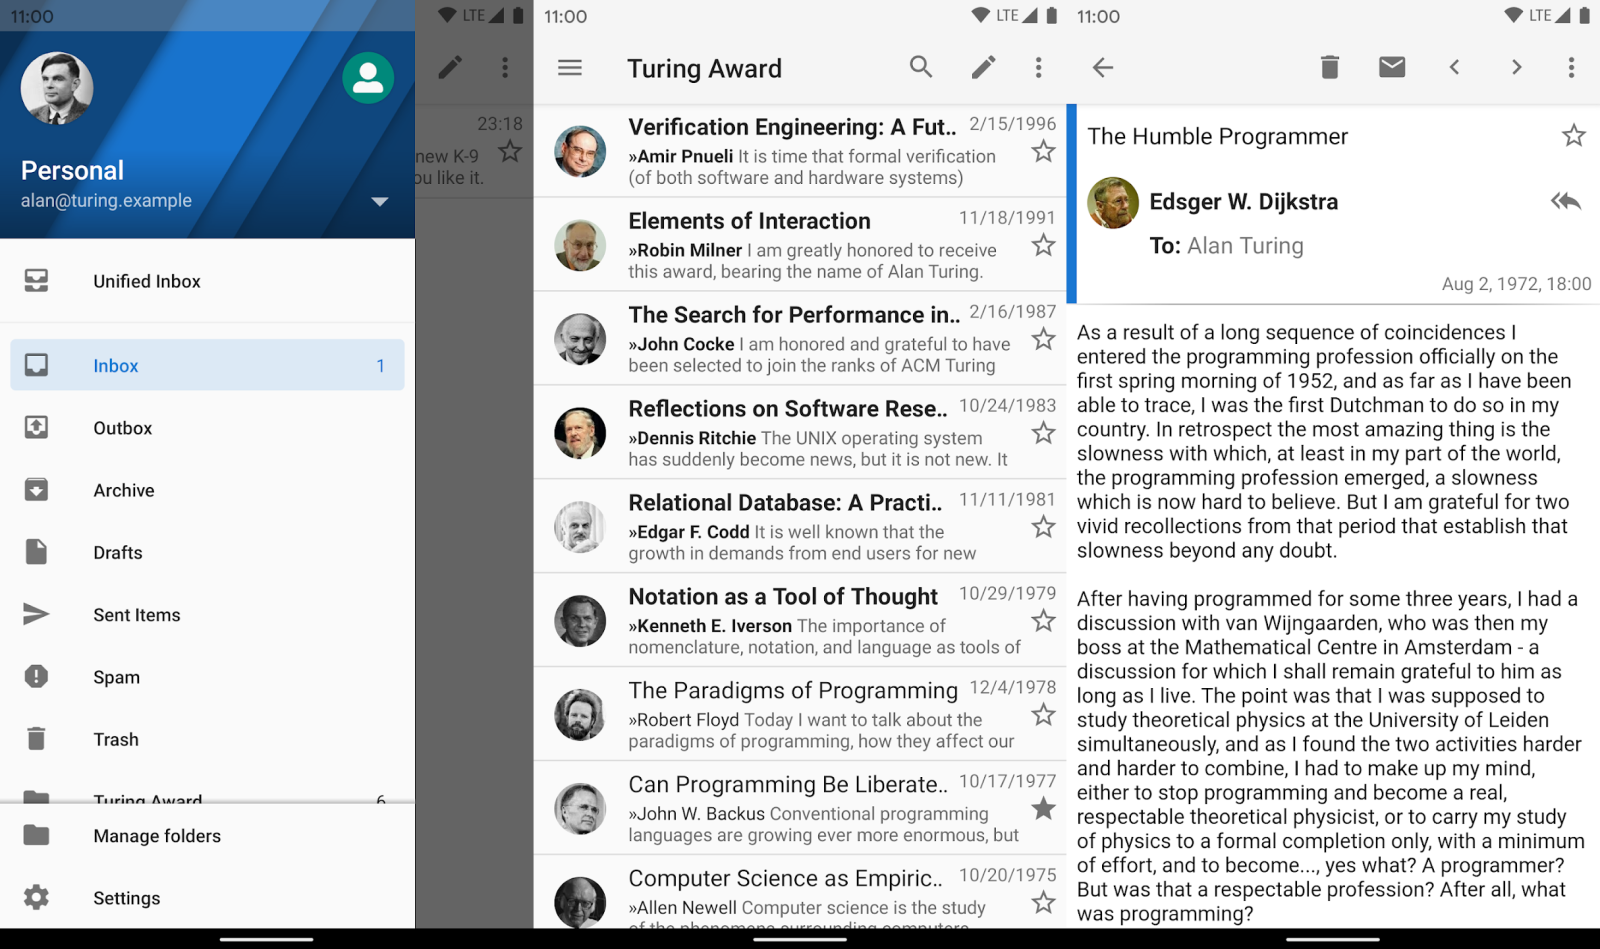Star the Elements of Interaction message
The width and height of the screenshot is (1600, 949).
point(1043,245)
